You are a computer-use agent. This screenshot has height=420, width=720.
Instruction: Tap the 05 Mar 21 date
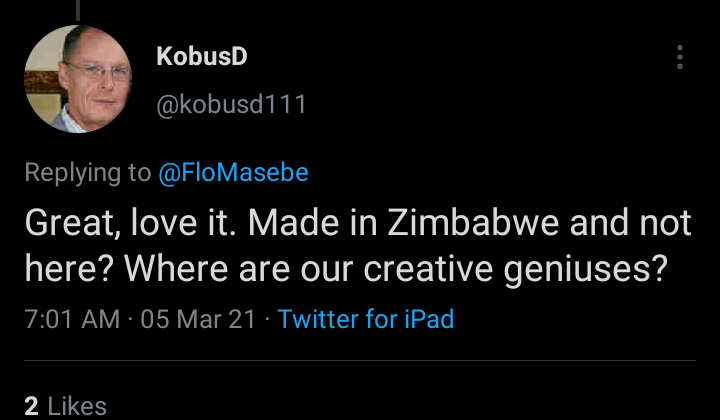(198, 319)
